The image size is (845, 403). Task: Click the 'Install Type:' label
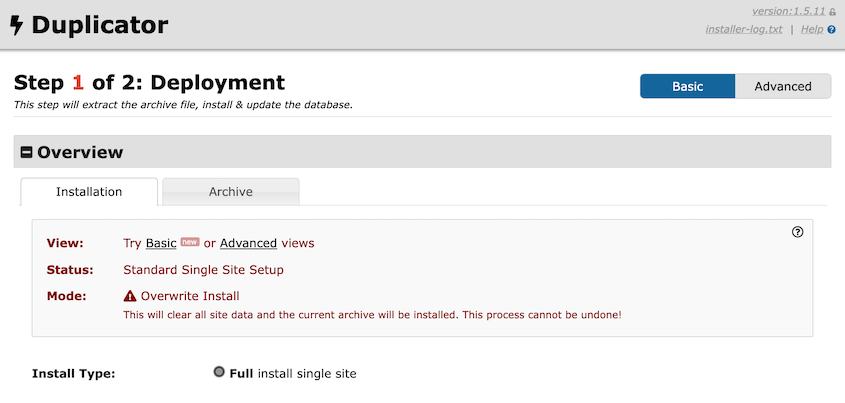(74, 373)
